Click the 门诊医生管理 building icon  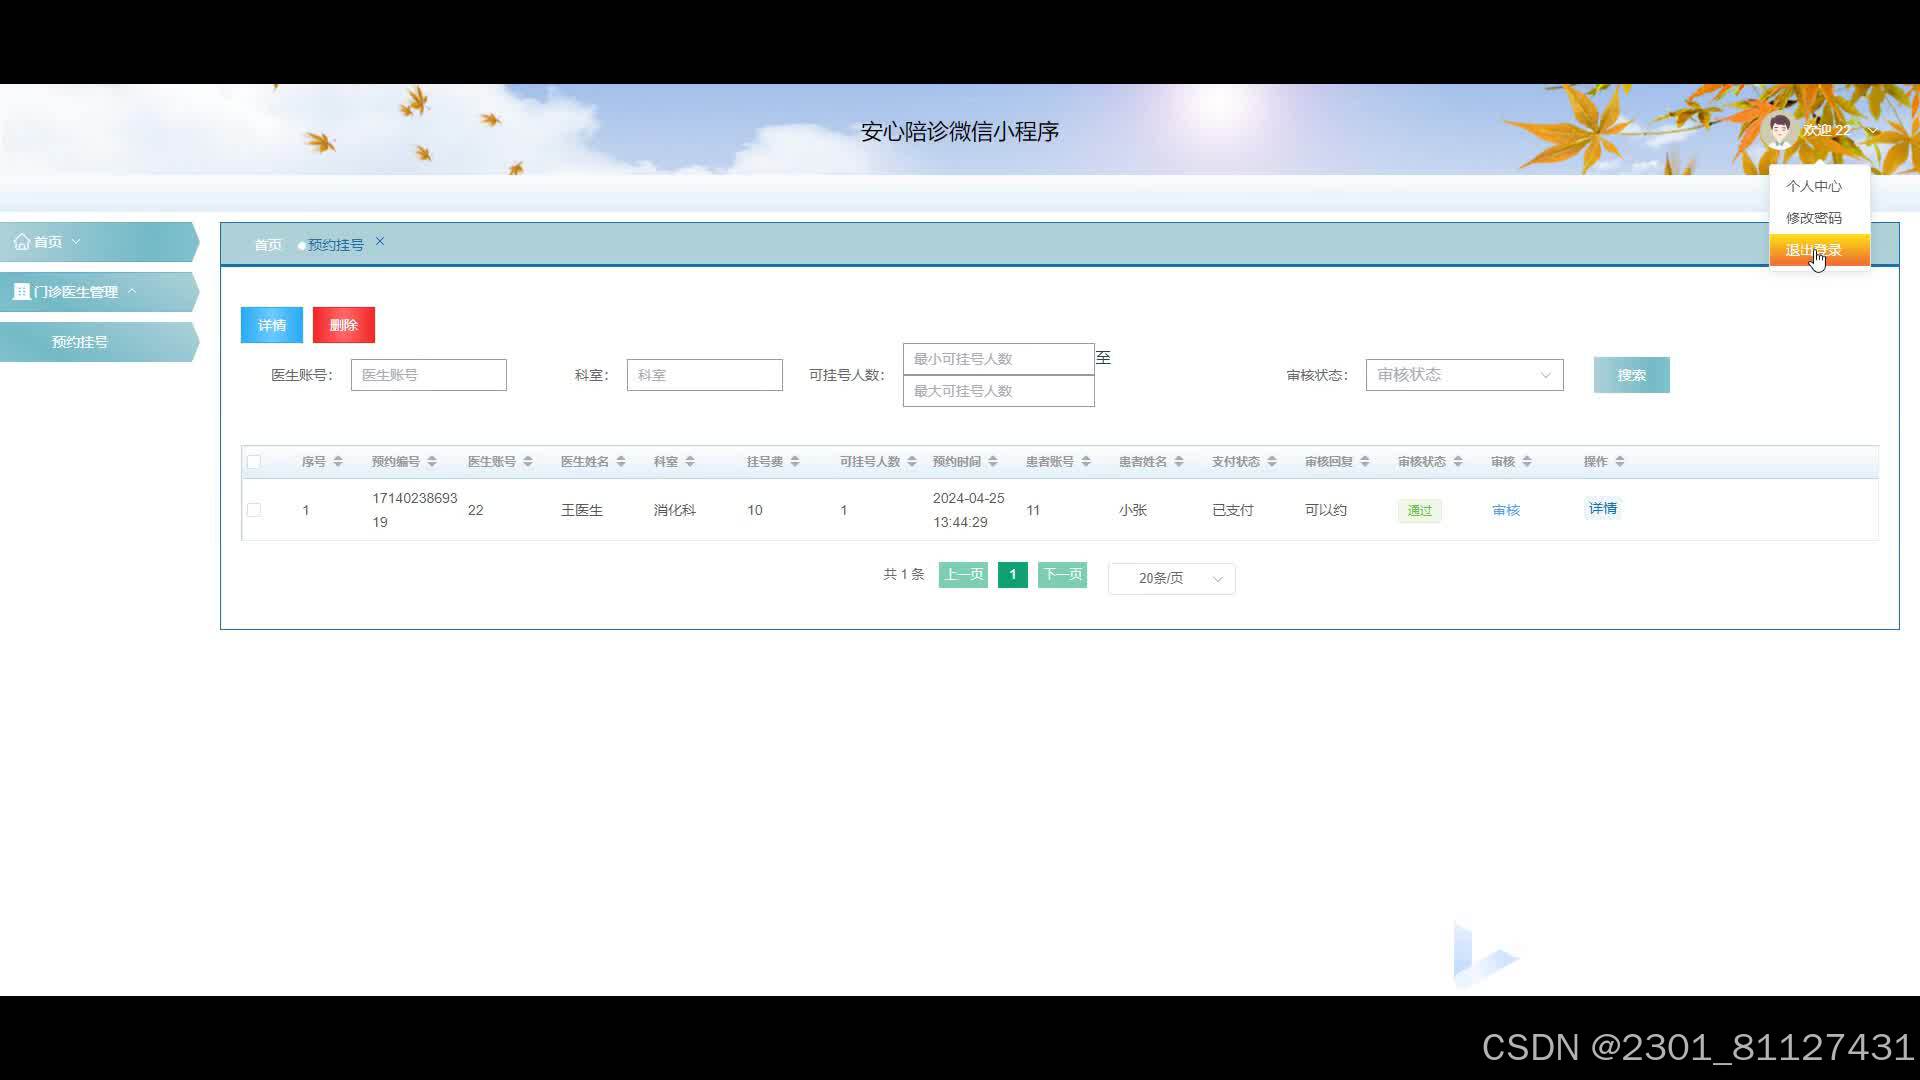coord(21,292)
